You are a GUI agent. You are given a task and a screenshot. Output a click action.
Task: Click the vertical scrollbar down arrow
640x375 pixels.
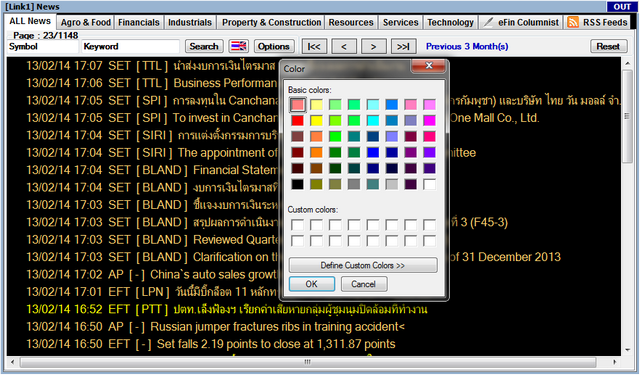(627, 350)
